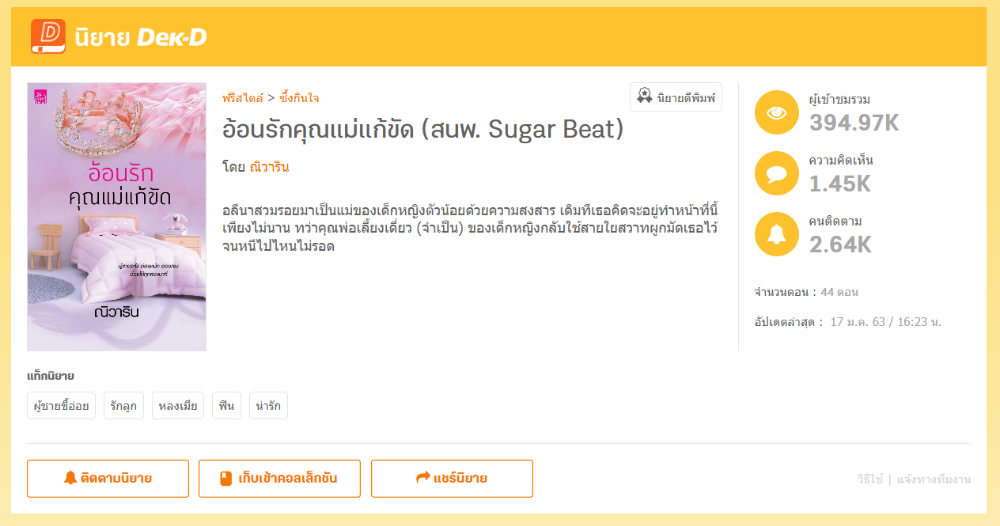Click the speech bubble comments icon

[776, 173]
